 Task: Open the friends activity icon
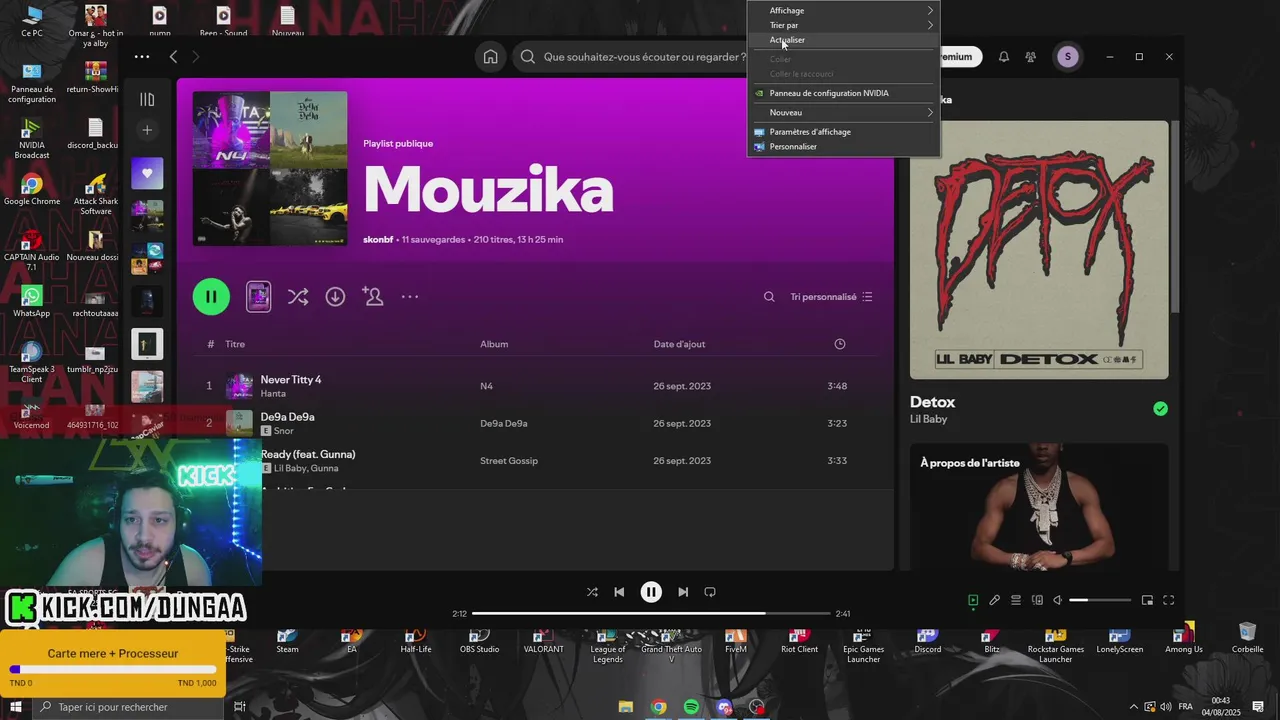point(1030,57)
